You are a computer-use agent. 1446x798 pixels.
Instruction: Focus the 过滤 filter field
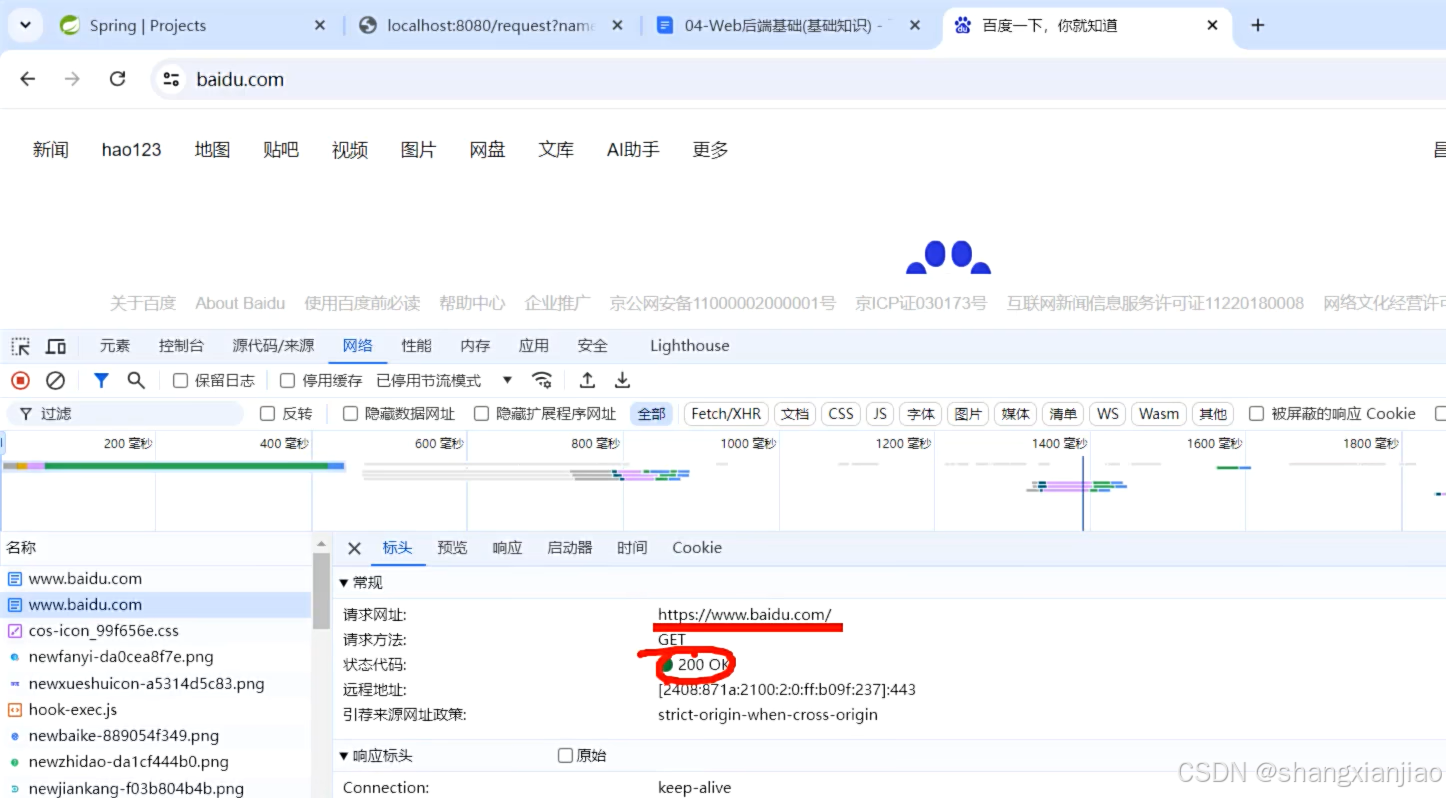(126, 414)
